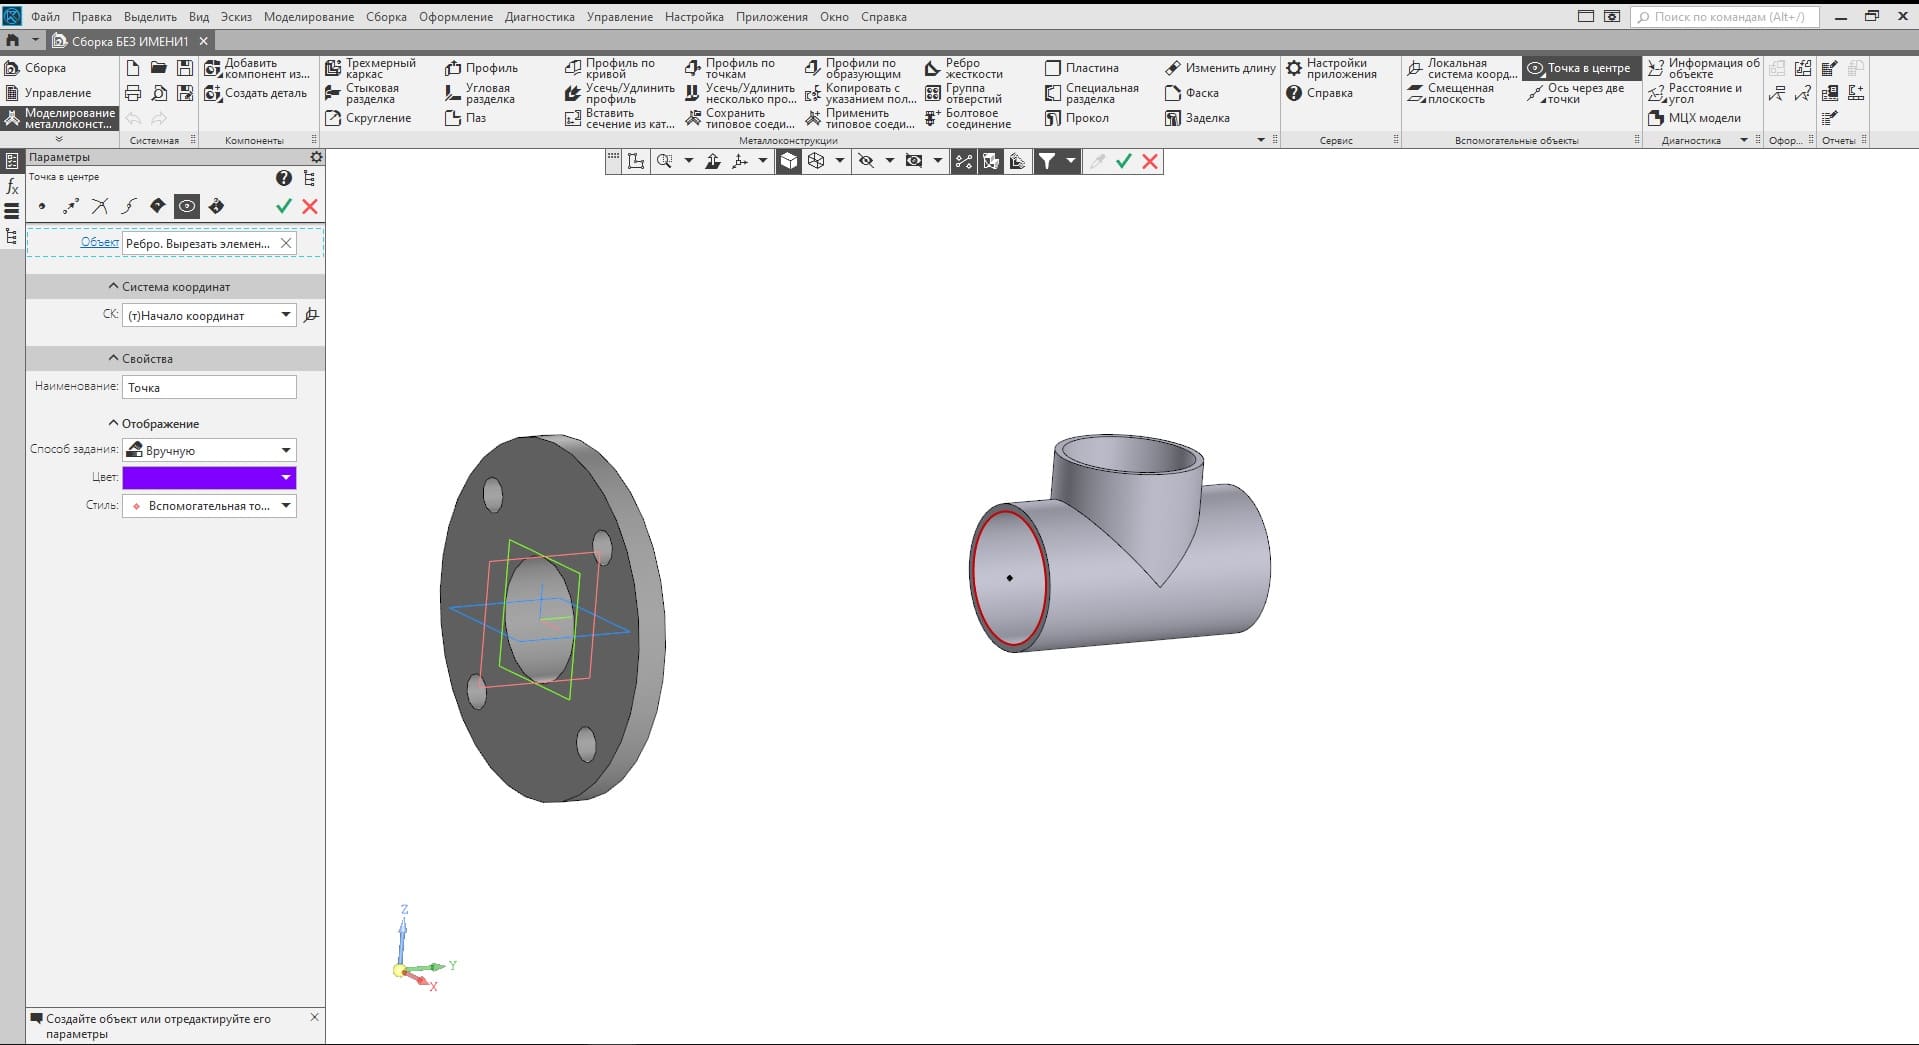Open 'МЦХ модели' calculation
The width and height of the screenshot is (1919, 1045).
pos(1694,118)
